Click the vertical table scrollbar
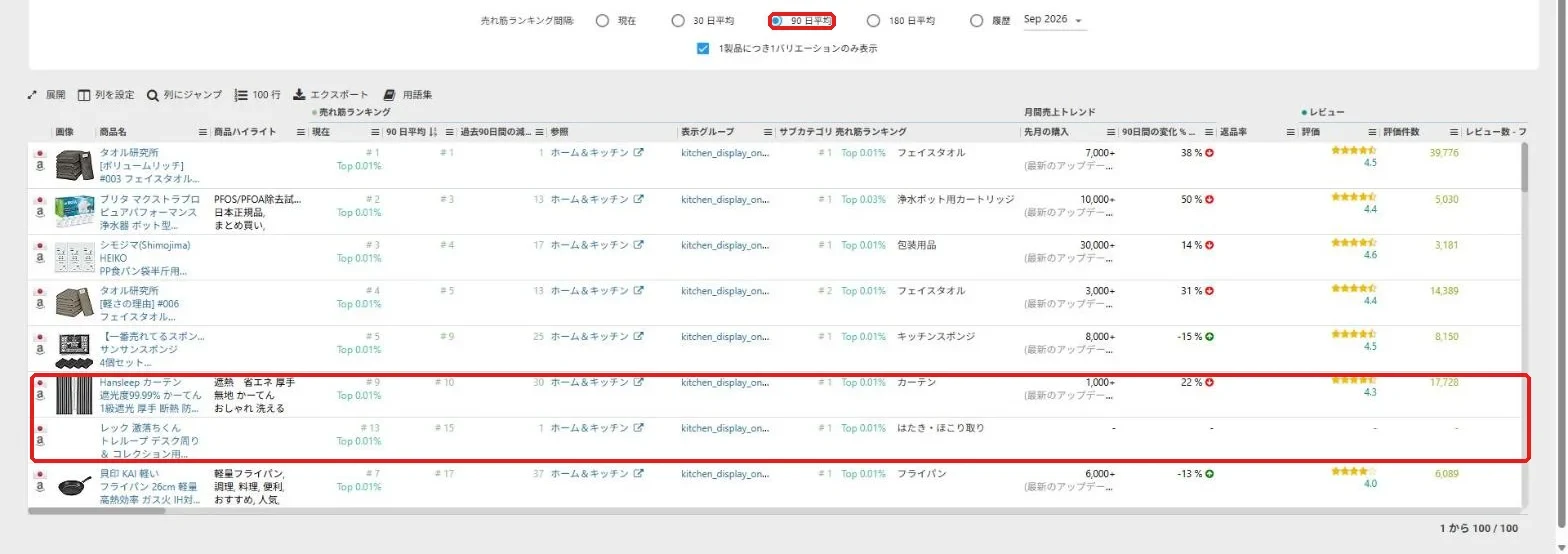Image resolution: width=1568 pixels, height=554 pixels. [1524, 167]
